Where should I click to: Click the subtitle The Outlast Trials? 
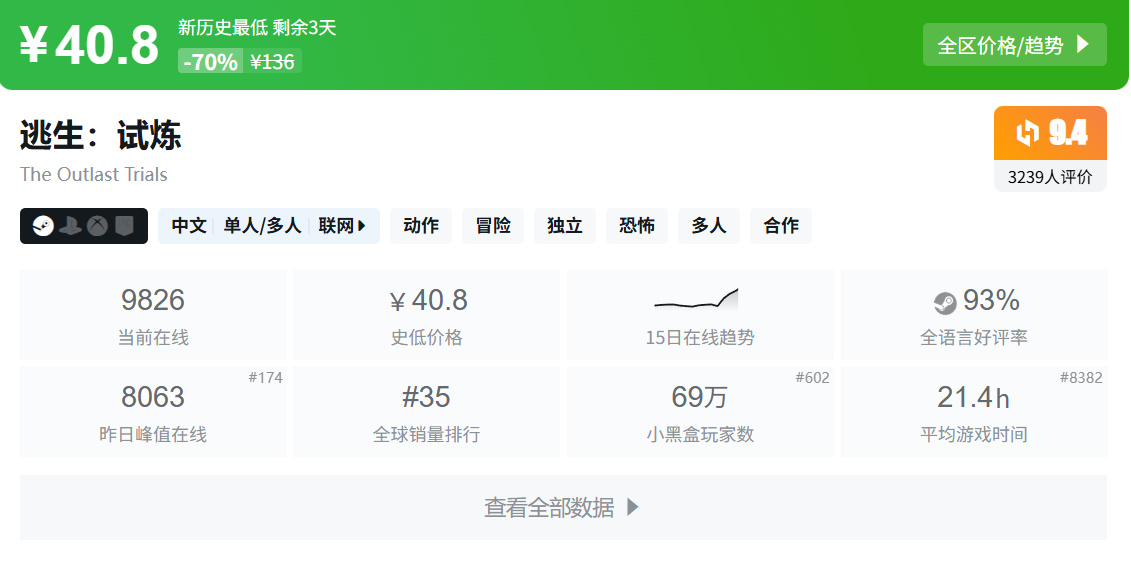click(x=94, y=175)
